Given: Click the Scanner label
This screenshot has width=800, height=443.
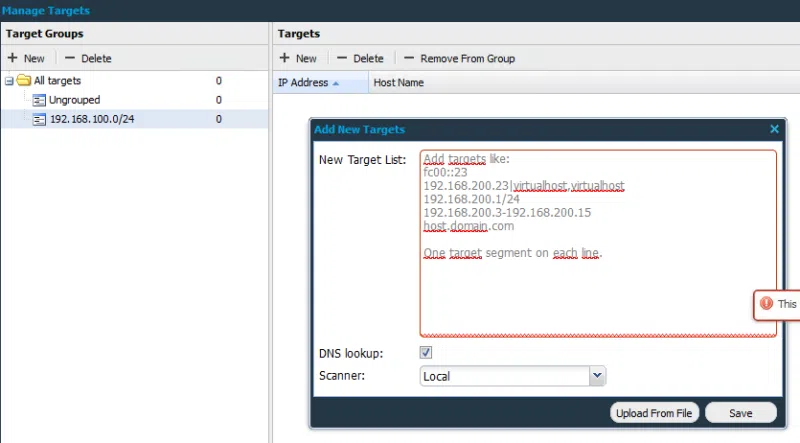Looking at the screenshot, I should 342,376.
